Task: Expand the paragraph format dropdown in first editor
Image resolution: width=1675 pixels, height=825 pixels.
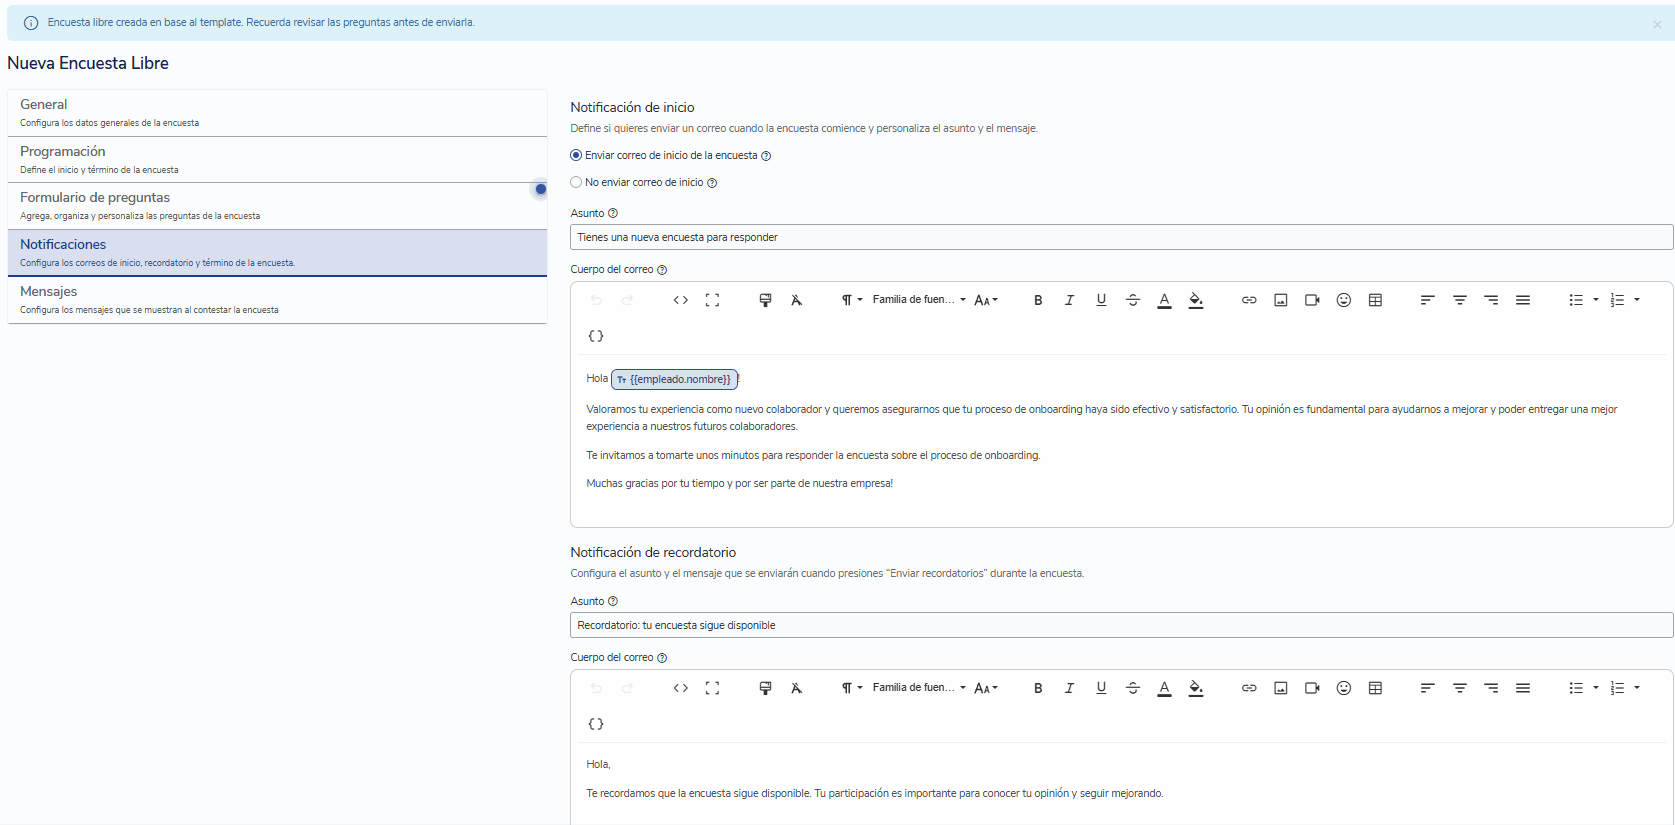Action: click(x=851, y=300)
